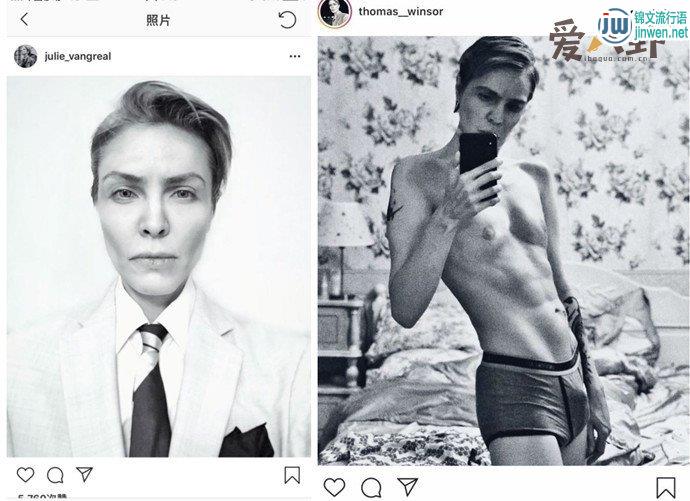The width and height of the screenshot is (690, 501).
Task: View the like count under julie_vangreal's post
Action: 43,497
